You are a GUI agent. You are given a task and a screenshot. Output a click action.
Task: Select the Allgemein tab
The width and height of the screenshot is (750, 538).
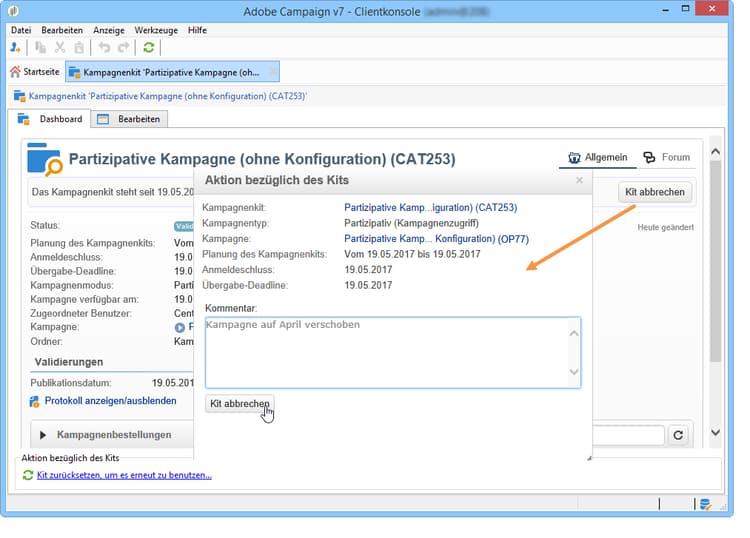click(x=598, y=157)
